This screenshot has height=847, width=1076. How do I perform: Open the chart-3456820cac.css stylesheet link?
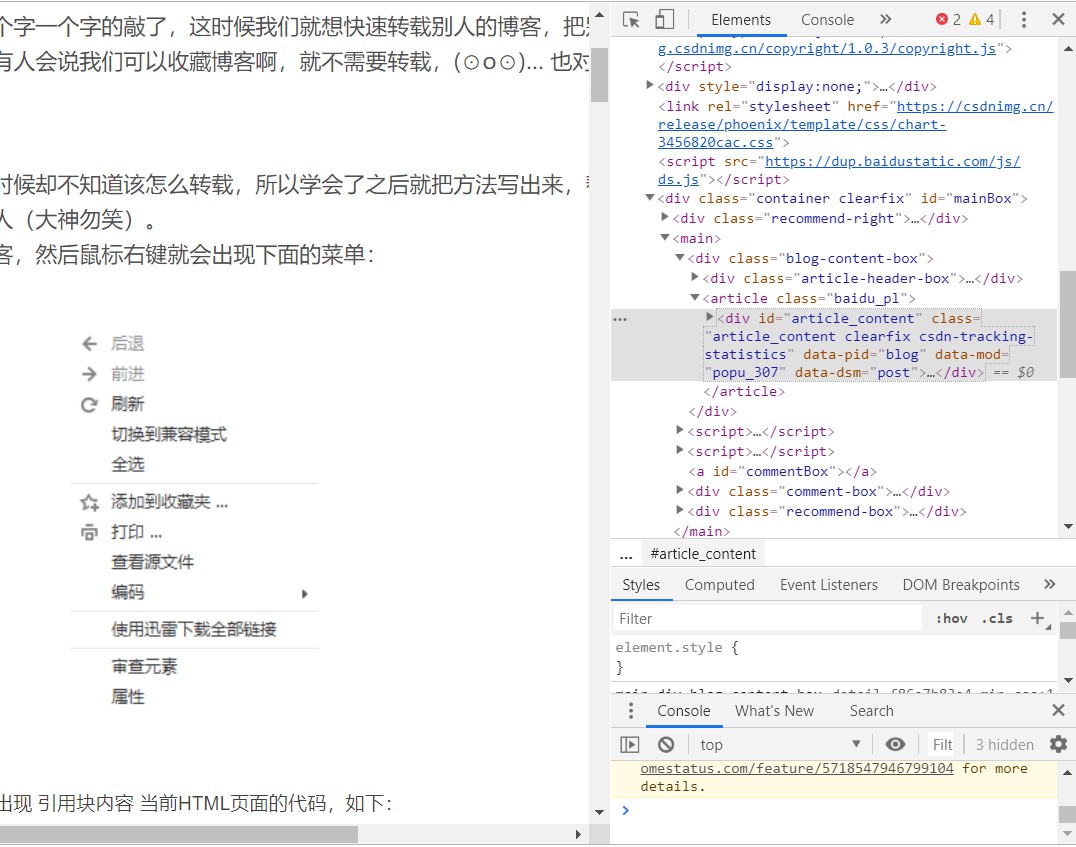(855, 124)
